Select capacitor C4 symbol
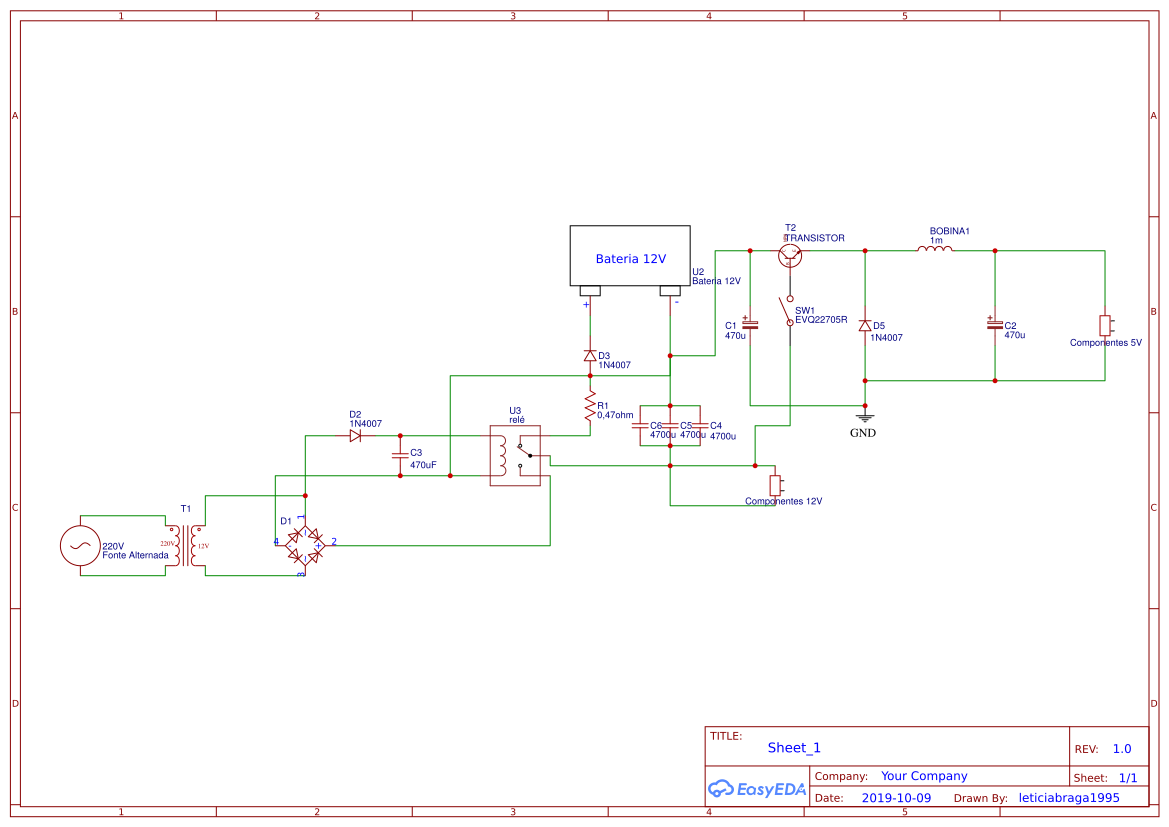This screenshot has width=1169, height=827. [x=700, y=426]
